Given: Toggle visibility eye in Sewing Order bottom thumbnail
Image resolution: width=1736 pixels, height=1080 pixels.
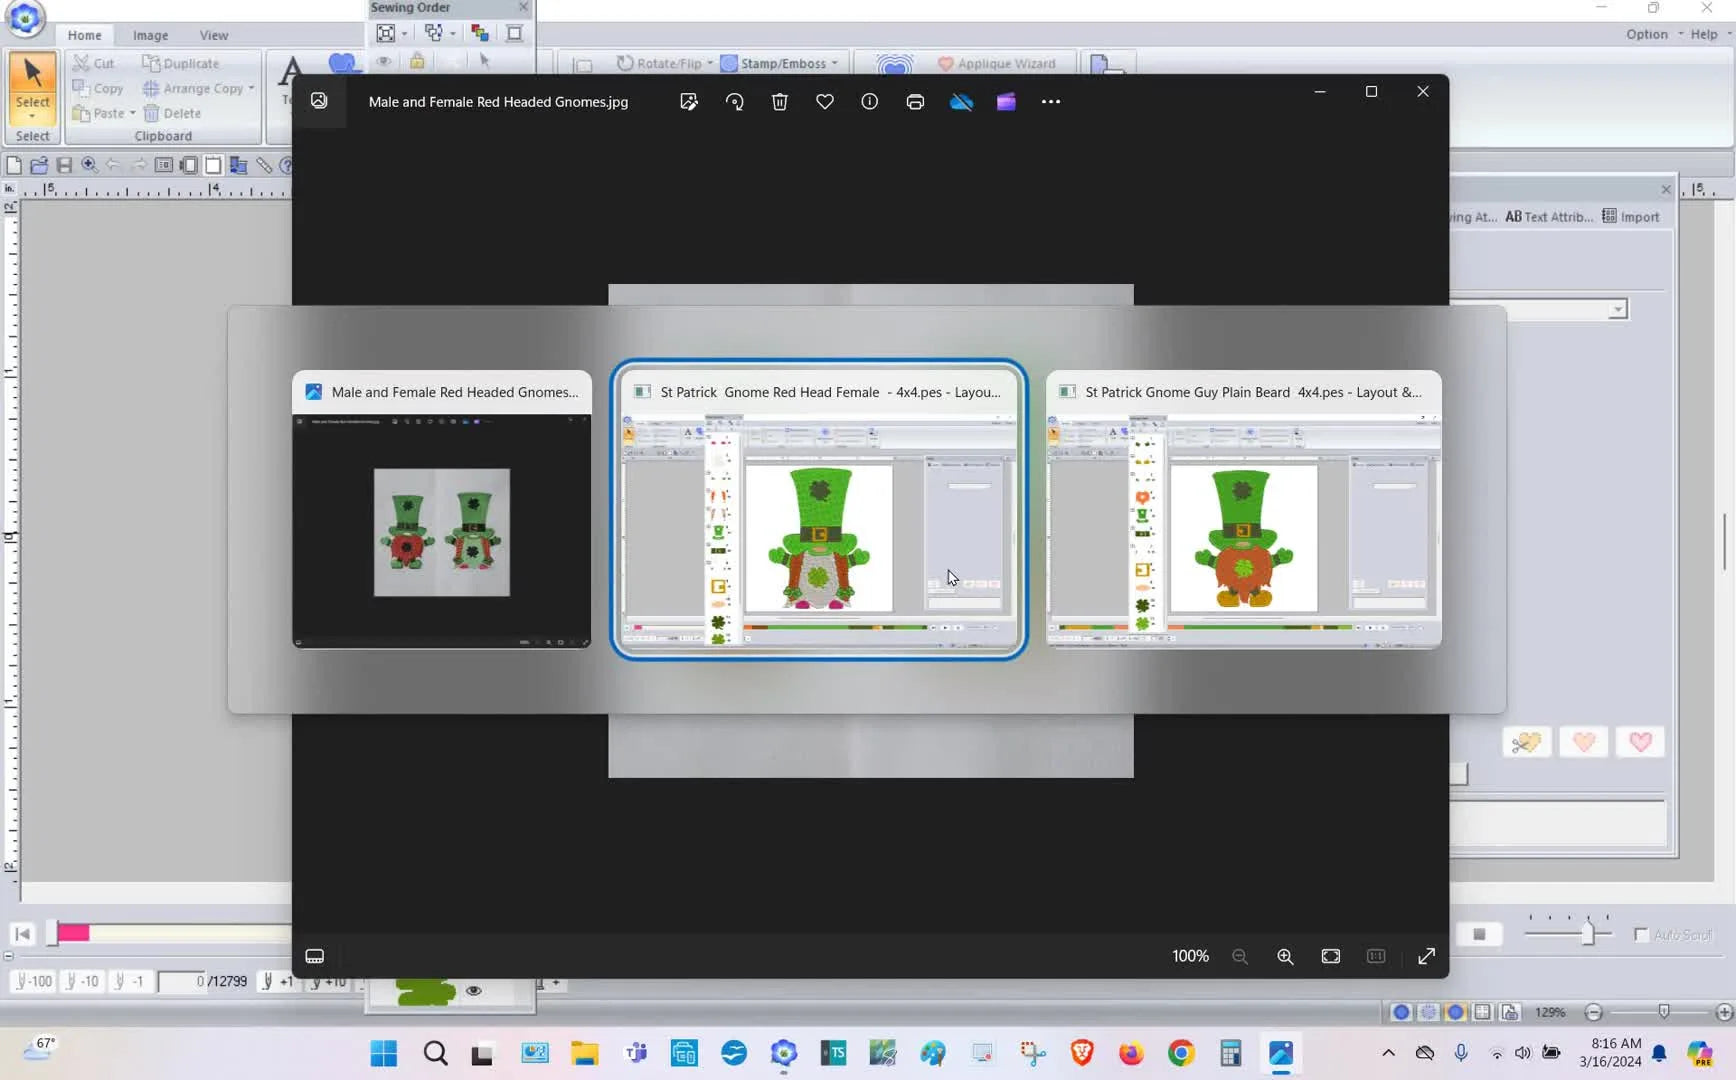Looking at the screenshot, I should pyautogui.click(x=473, y=991).
